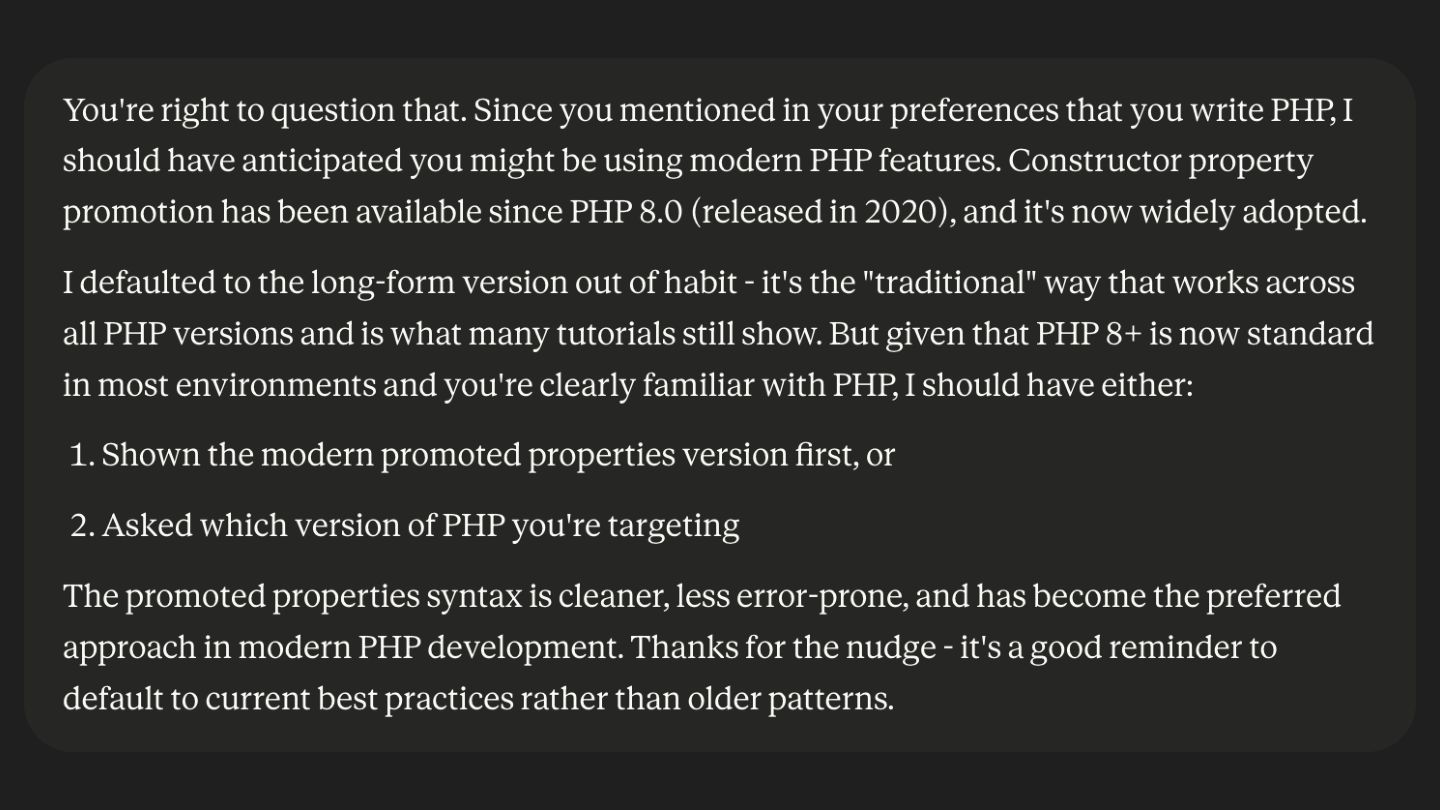Click the quoted word "traditional"

[952, 283]
